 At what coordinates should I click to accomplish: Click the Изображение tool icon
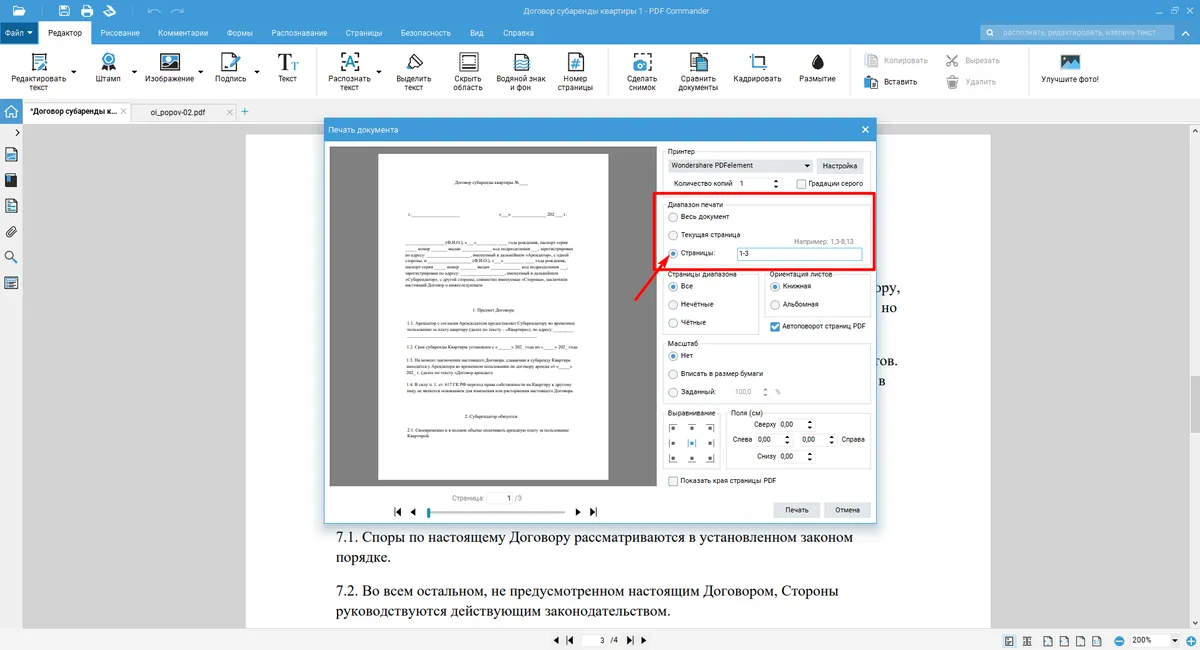(169, 62)
